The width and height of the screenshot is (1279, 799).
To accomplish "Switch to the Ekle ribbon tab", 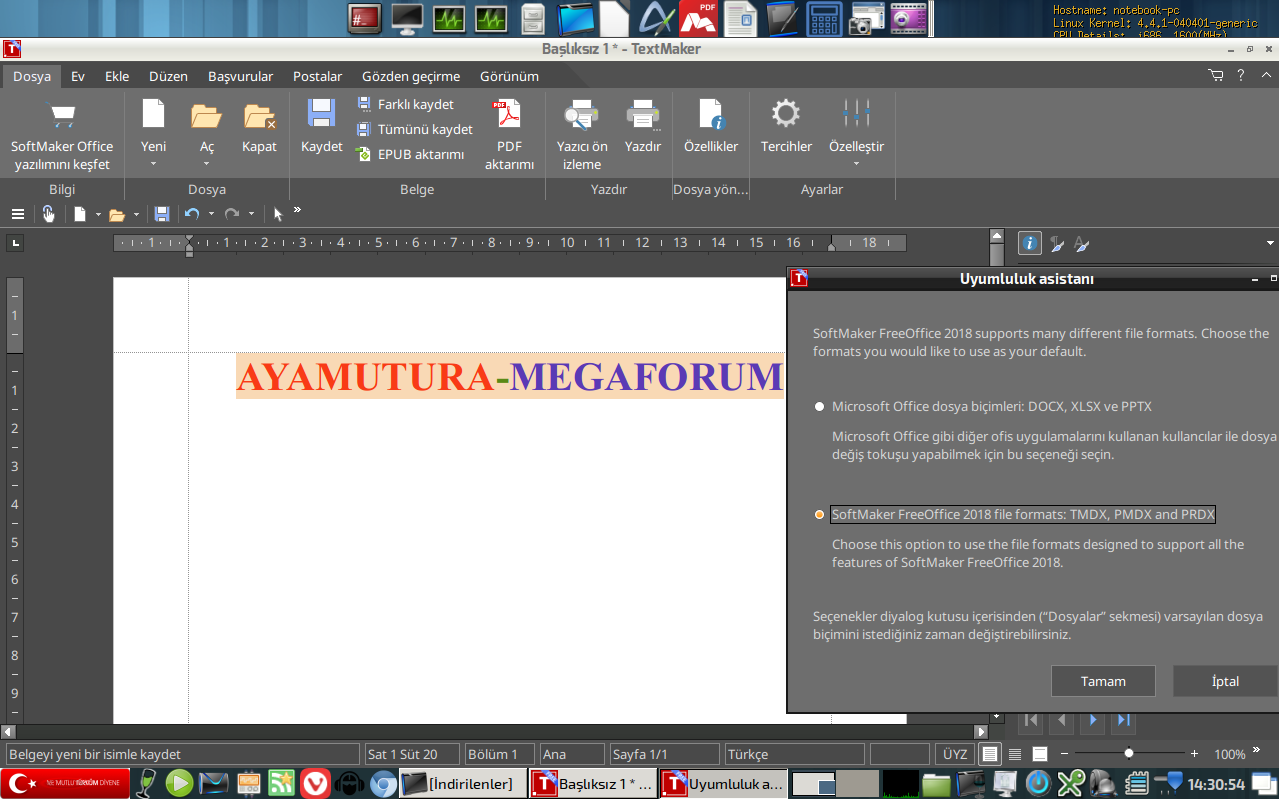I will [x=117, y=76].
